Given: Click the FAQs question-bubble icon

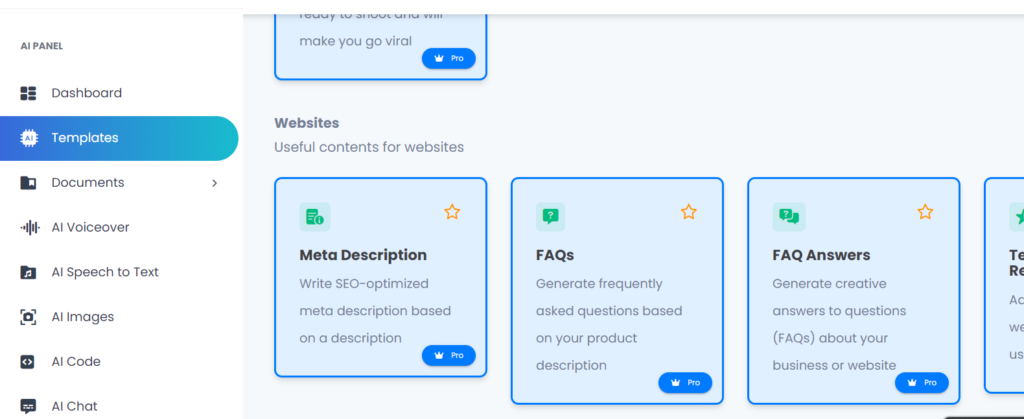Looking at the screenshot, I should pos(551,217).
